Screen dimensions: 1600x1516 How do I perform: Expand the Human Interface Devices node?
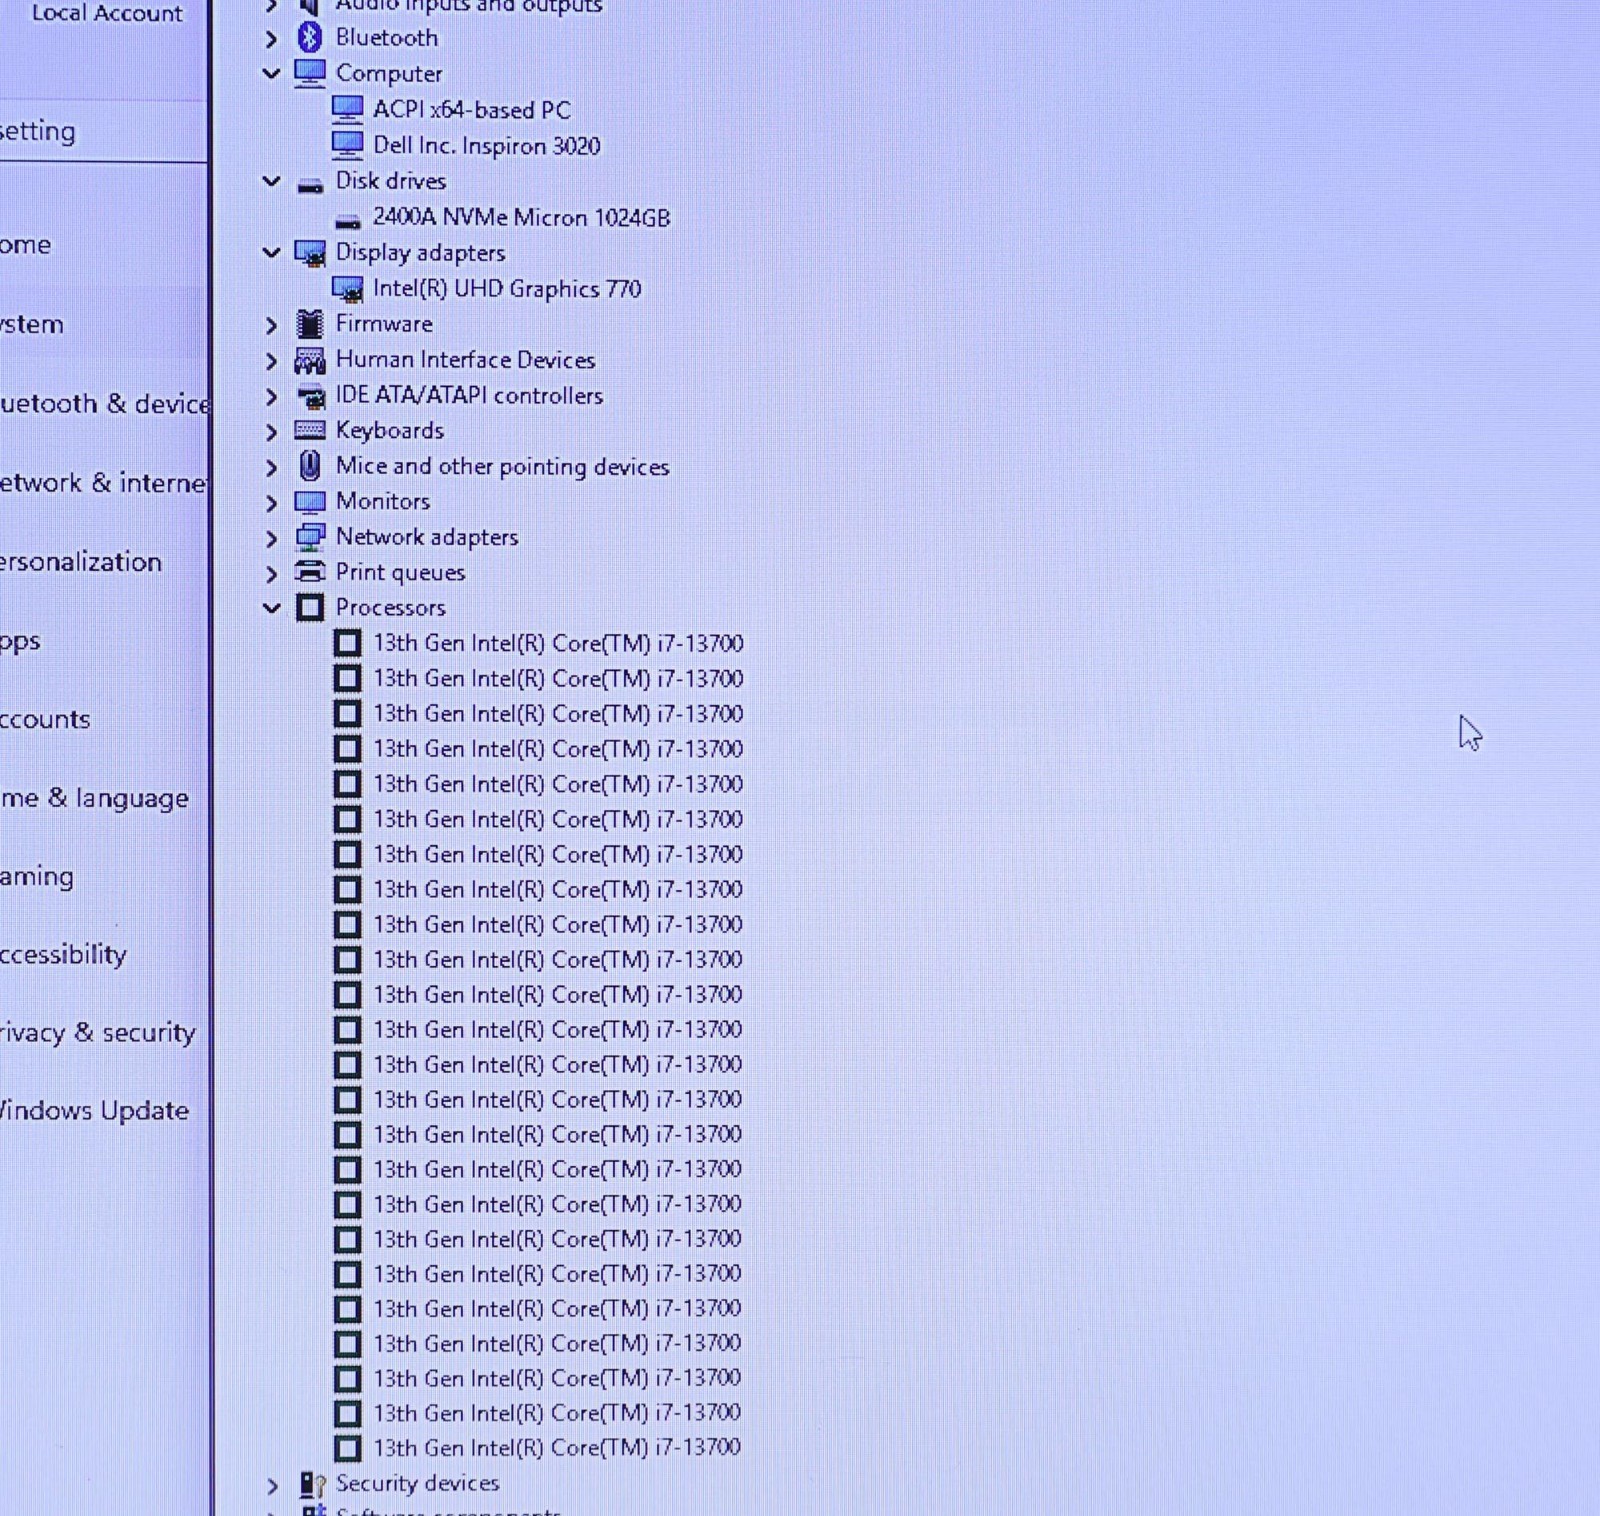click(271, 361)
